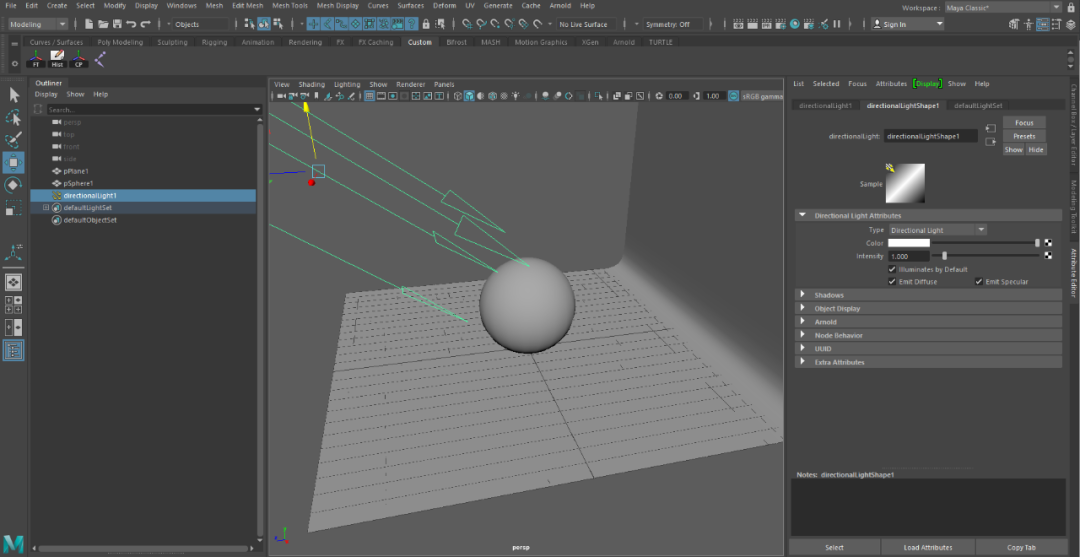Click the Outliner search field
The width and height of the screenshot is (1080, 557).
coord(150,109)
